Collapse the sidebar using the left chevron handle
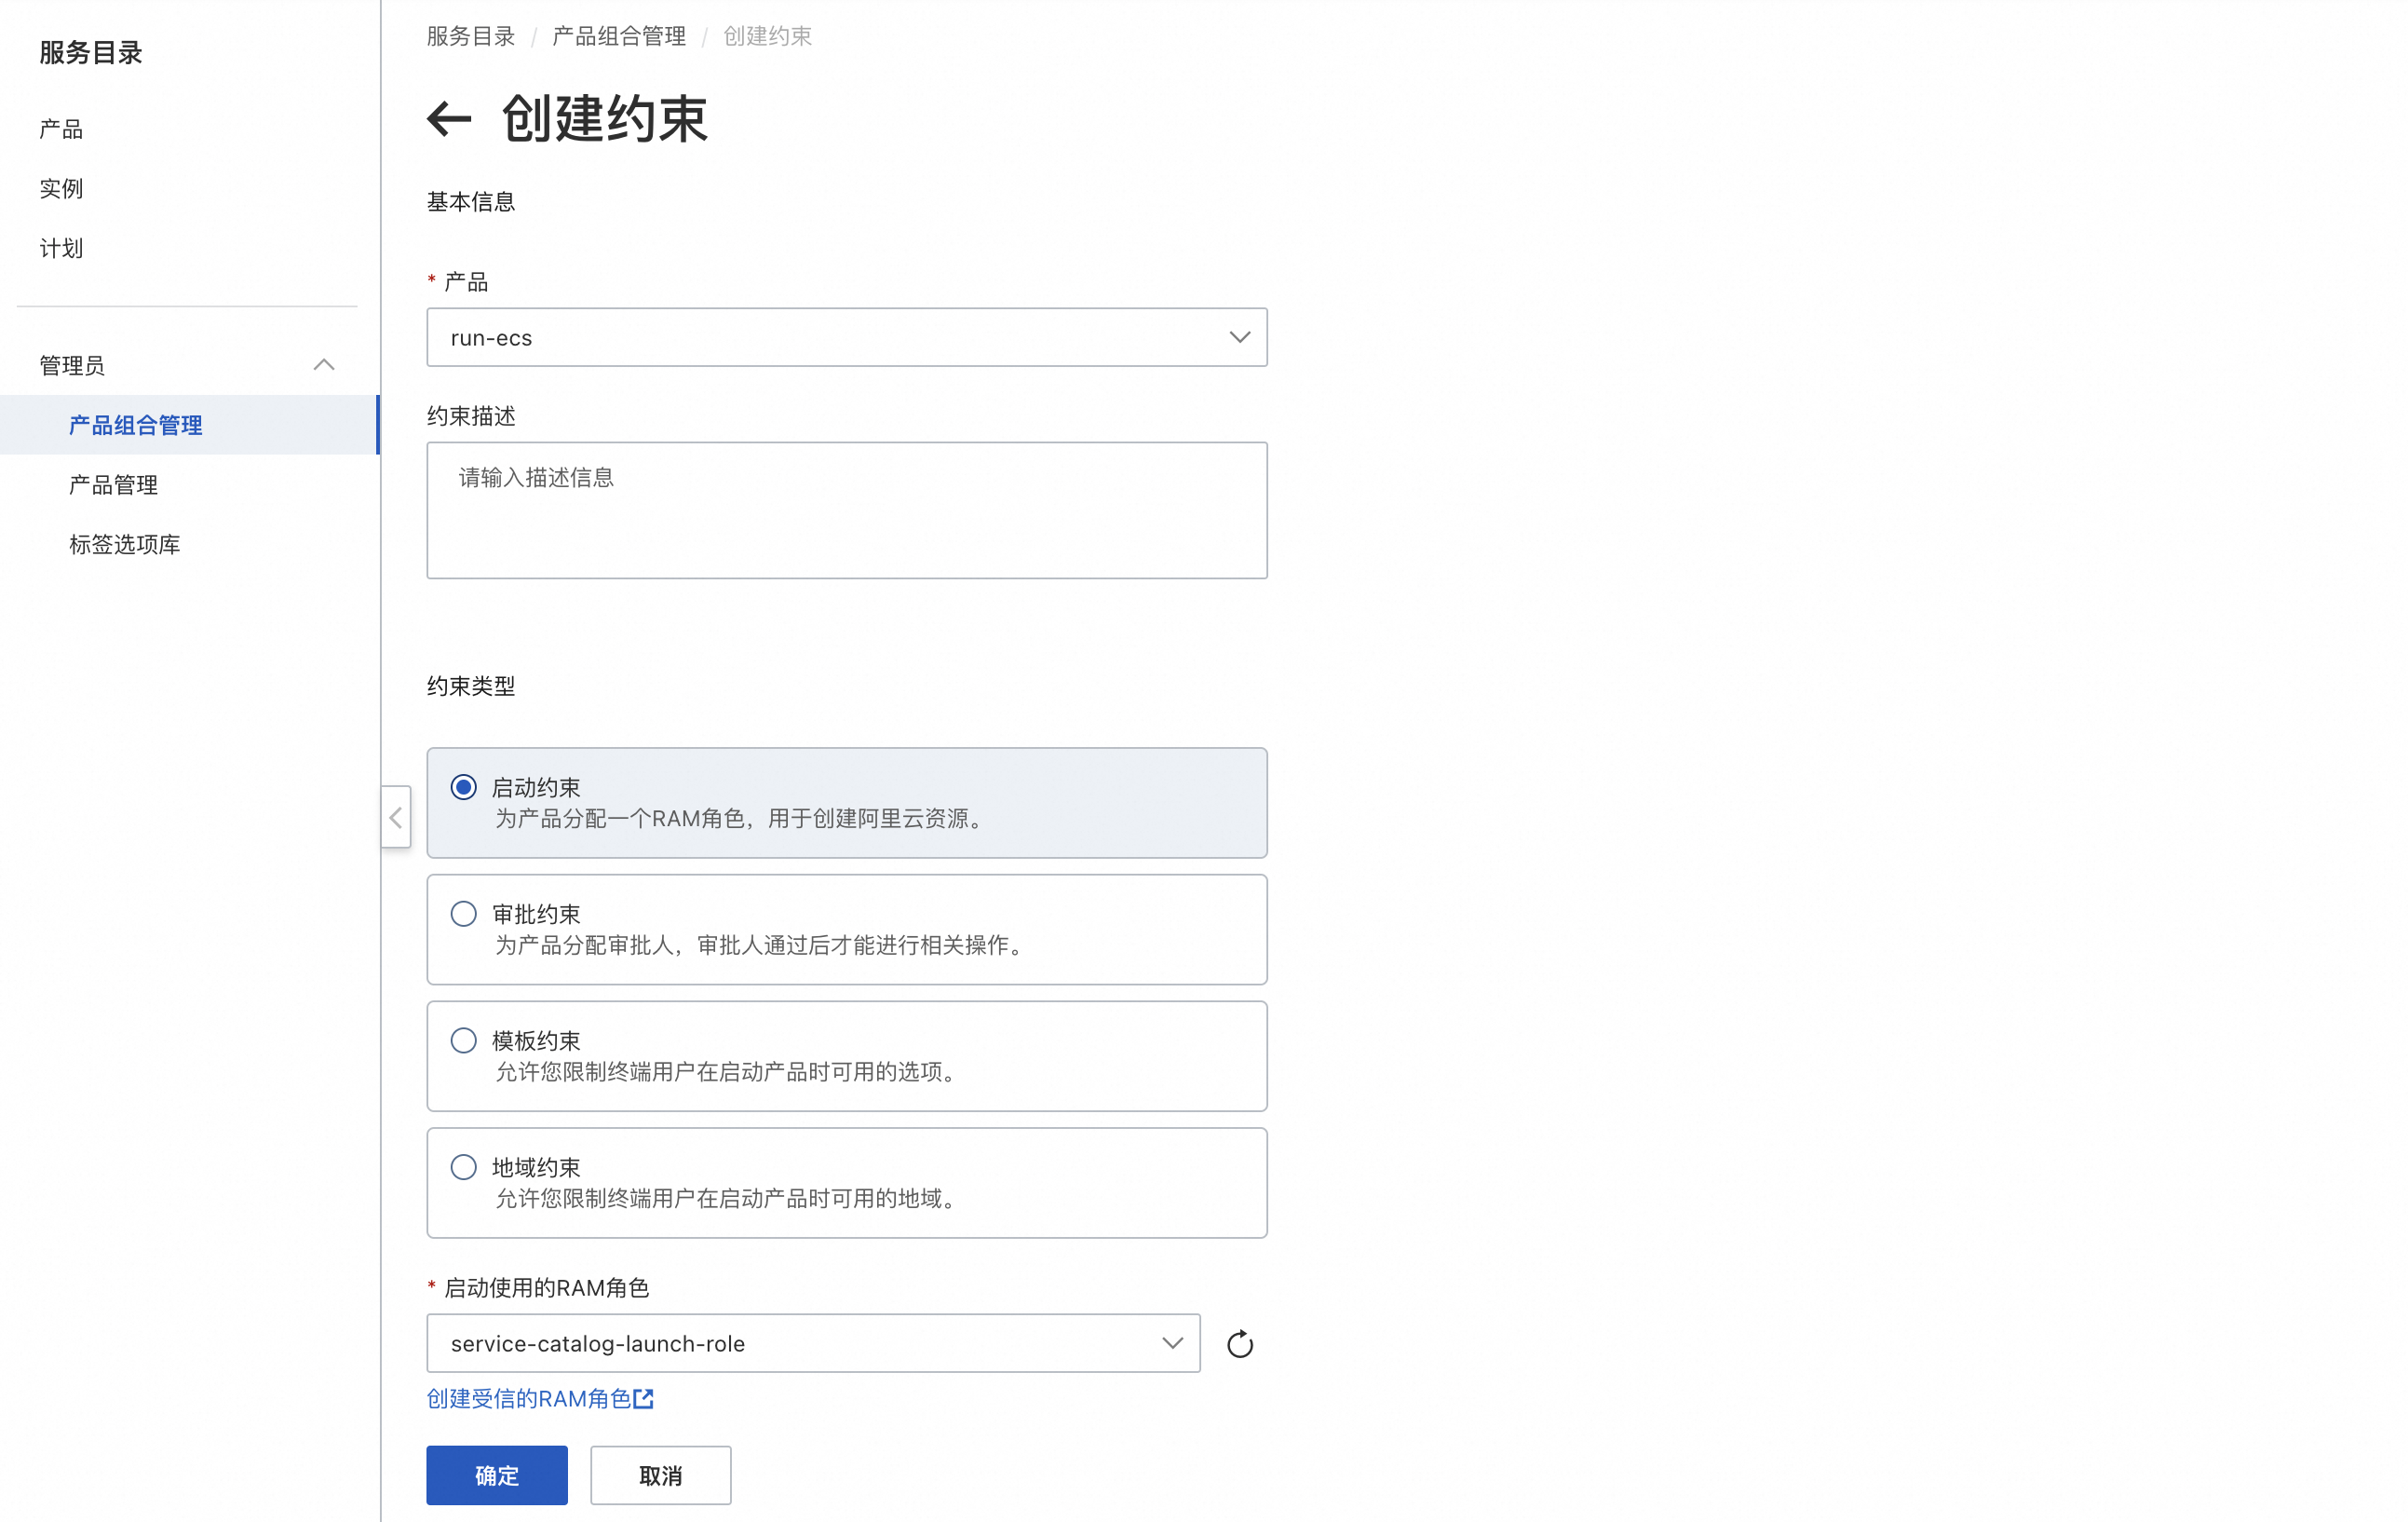The height and width of the screenshot is (1522, 2408). (396, 818)
